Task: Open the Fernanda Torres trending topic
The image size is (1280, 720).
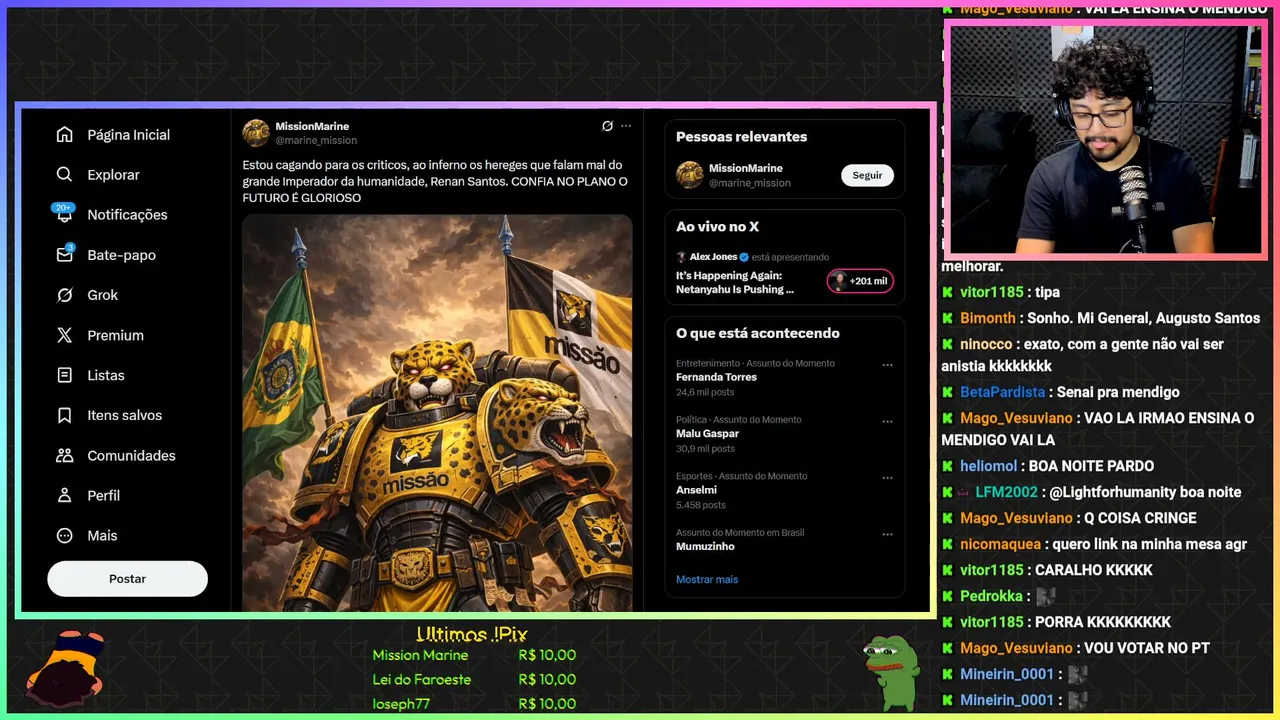Action: point(716,377)
